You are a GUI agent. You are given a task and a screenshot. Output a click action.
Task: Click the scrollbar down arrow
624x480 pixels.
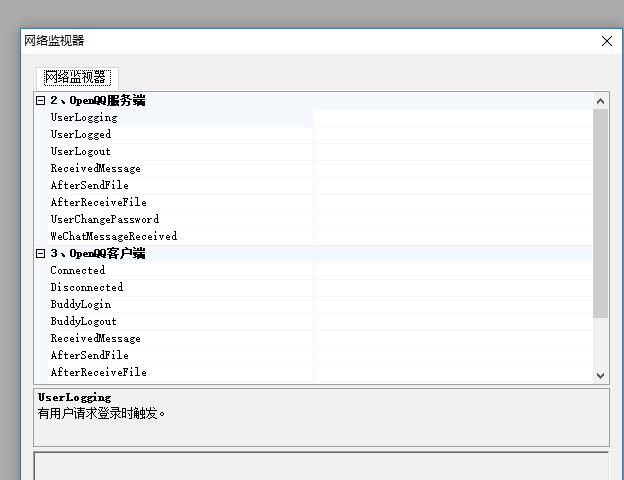[601, 375]
